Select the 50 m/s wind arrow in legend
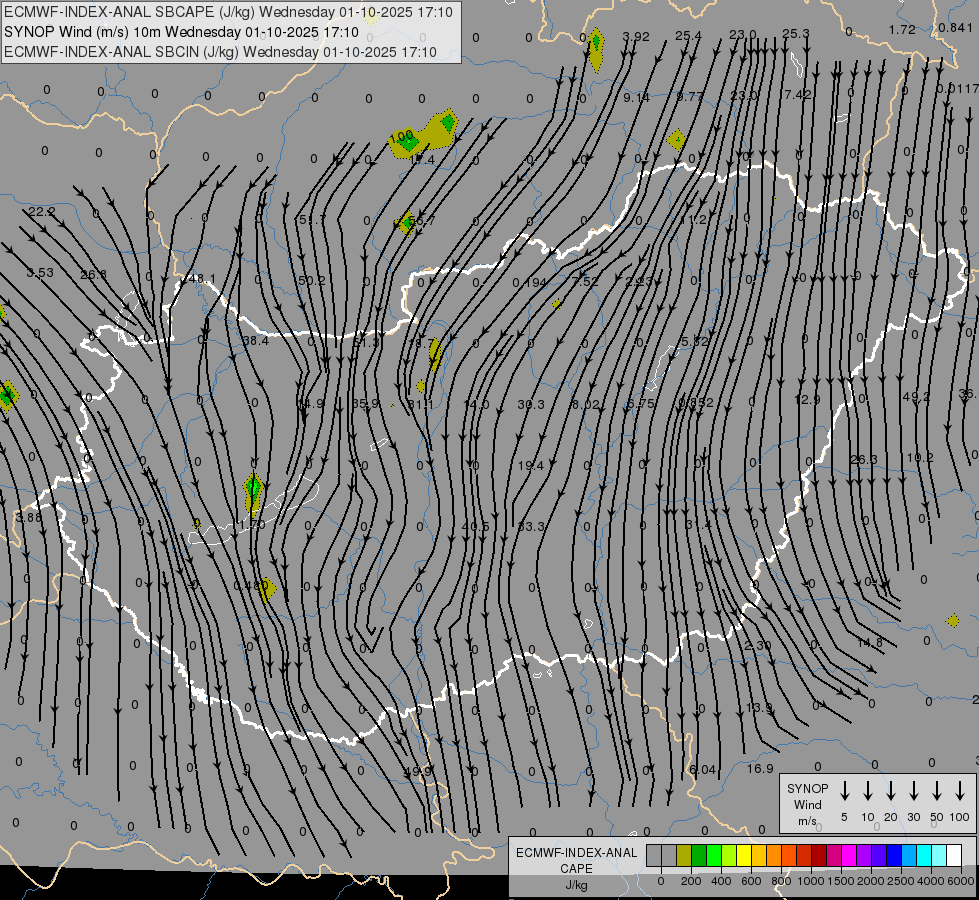This screenshot has width=979, height=900. tap(937, 791)
